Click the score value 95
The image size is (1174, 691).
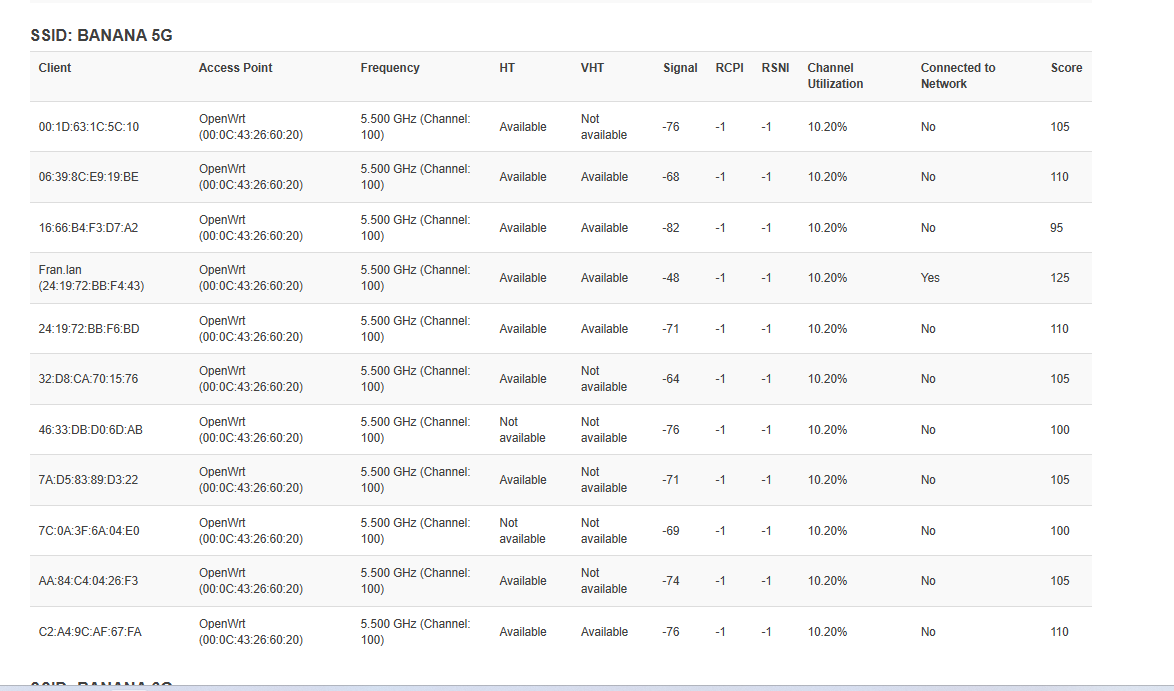coord(1056,228)
